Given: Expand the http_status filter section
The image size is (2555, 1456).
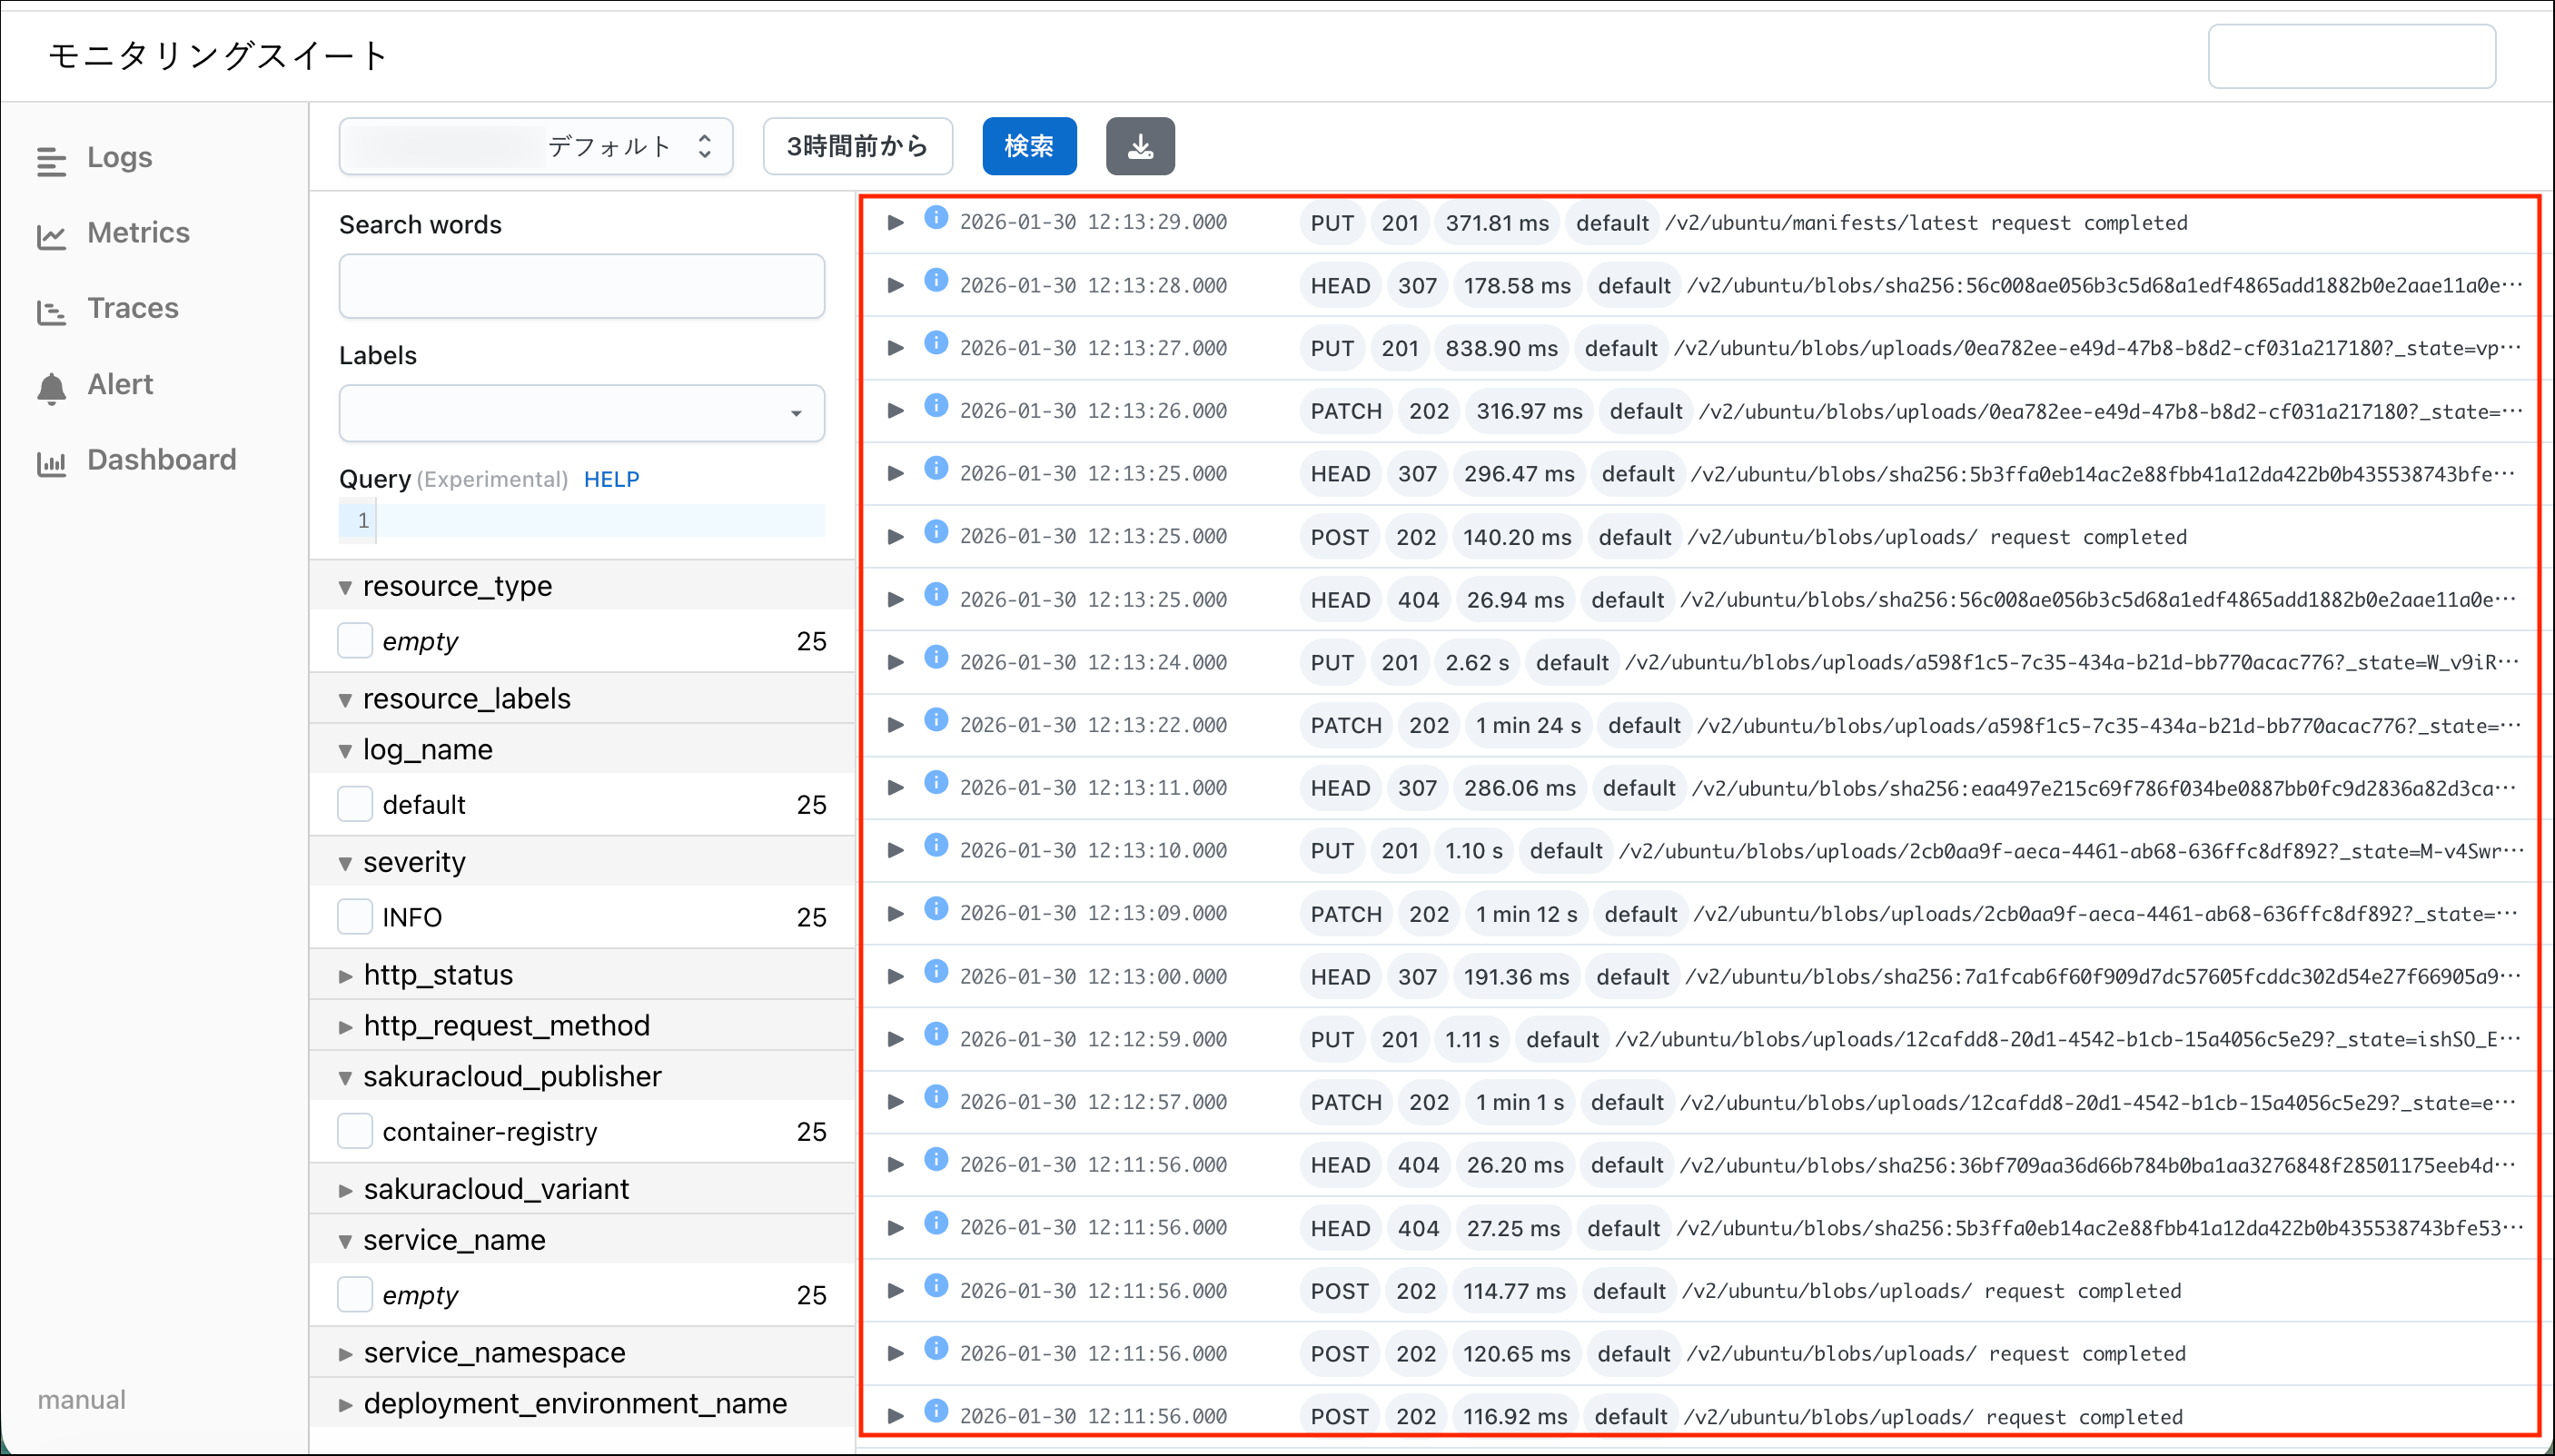Looking at the screenshot, I should pos(346,975).
